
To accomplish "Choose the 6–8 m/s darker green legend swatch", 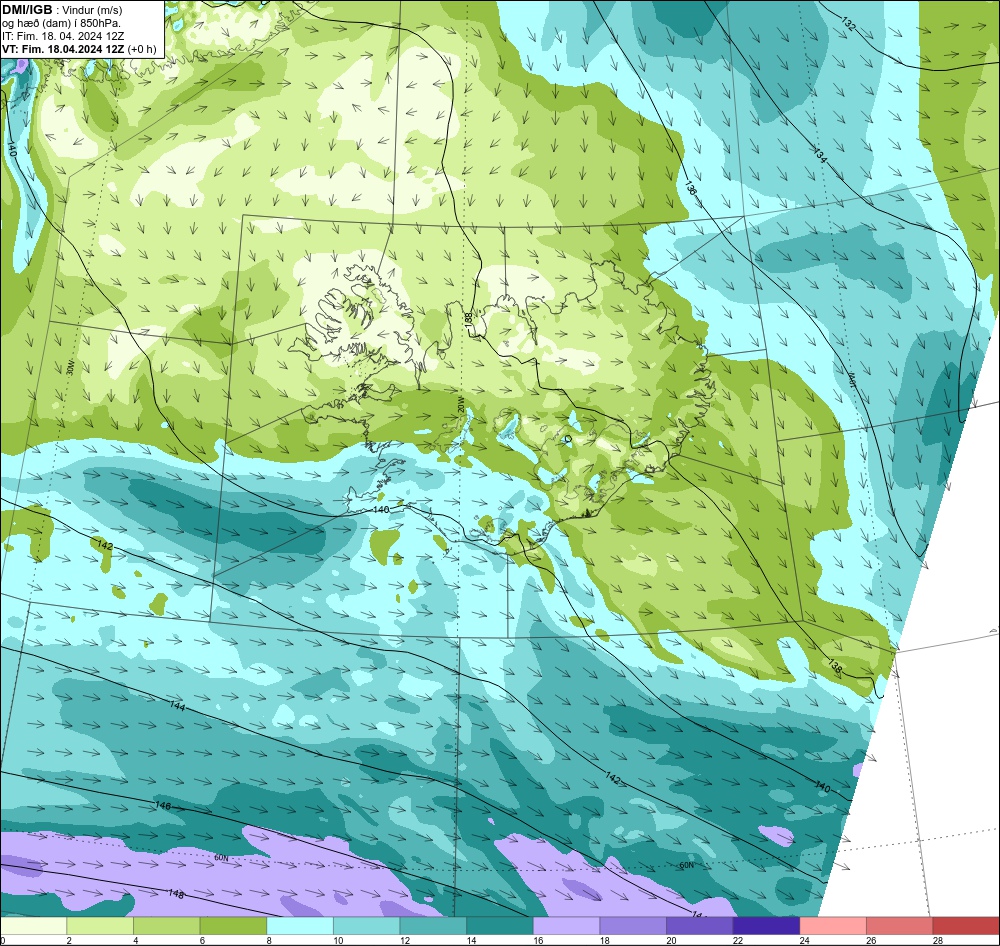I will pos(233,926).
